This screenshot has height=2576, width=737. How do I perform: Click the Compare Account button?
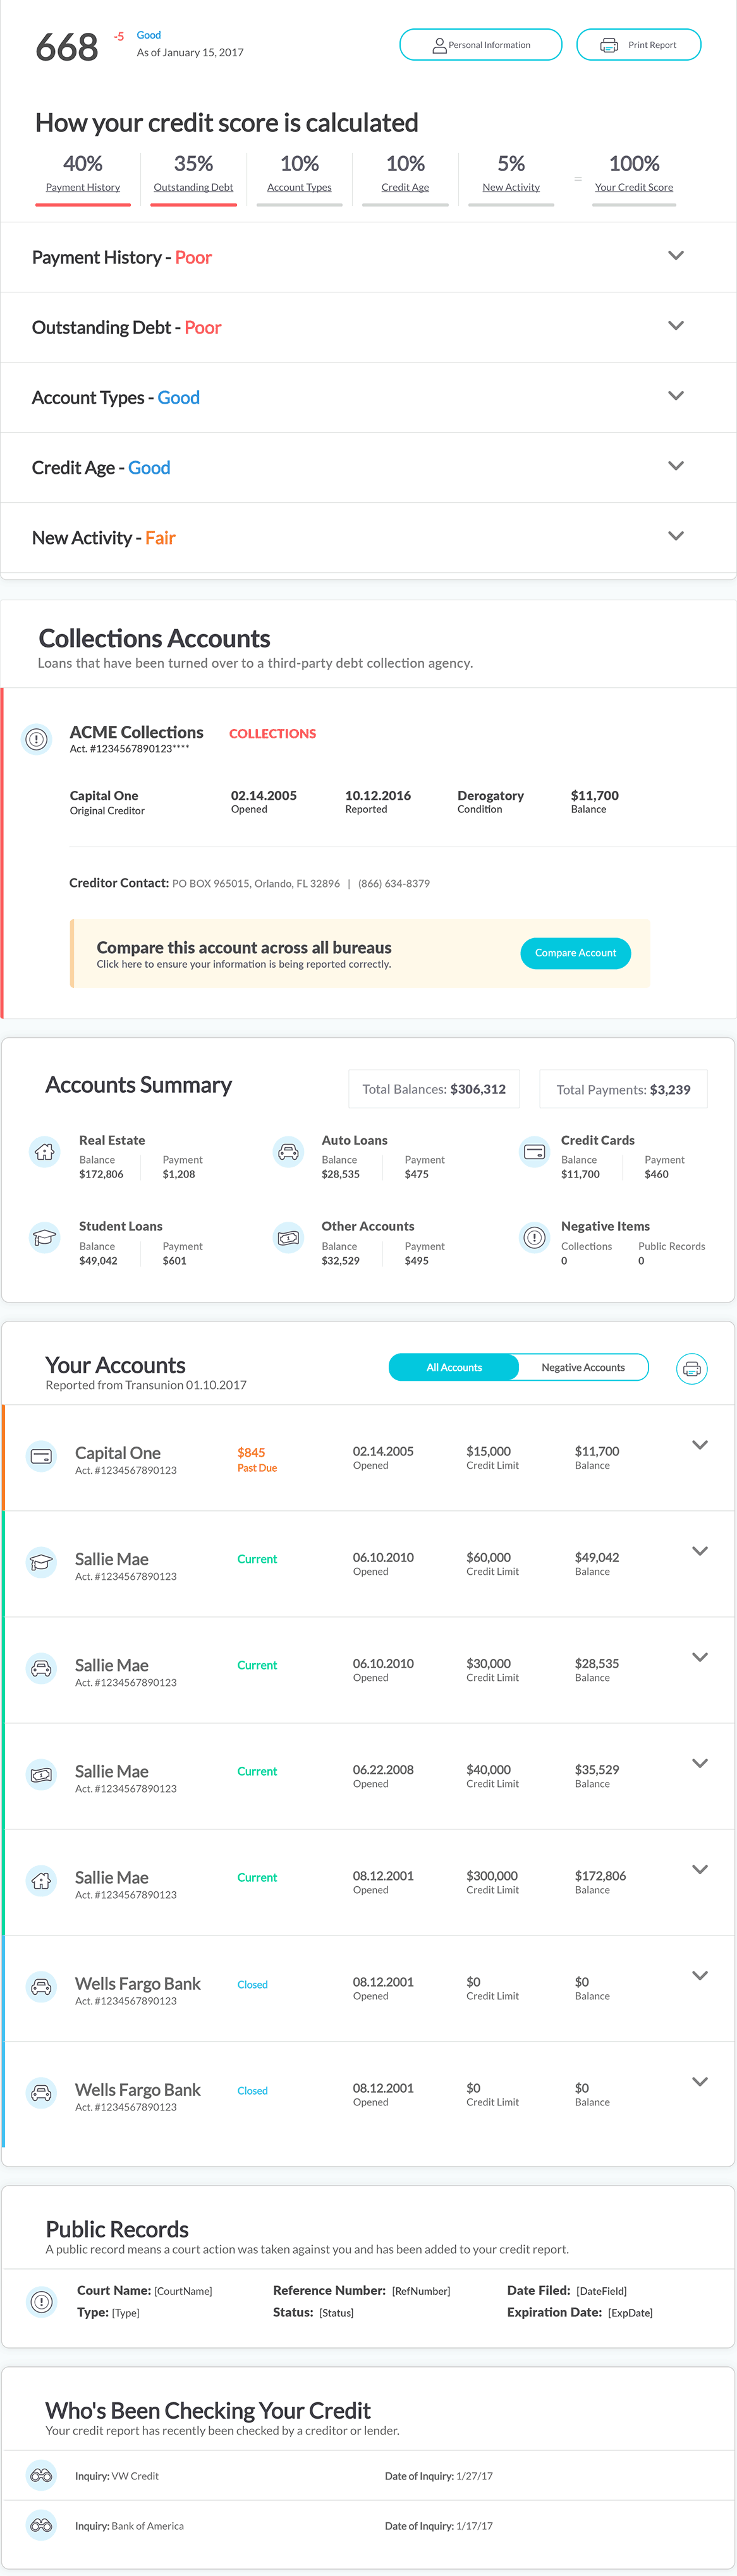tap(575, 953)
